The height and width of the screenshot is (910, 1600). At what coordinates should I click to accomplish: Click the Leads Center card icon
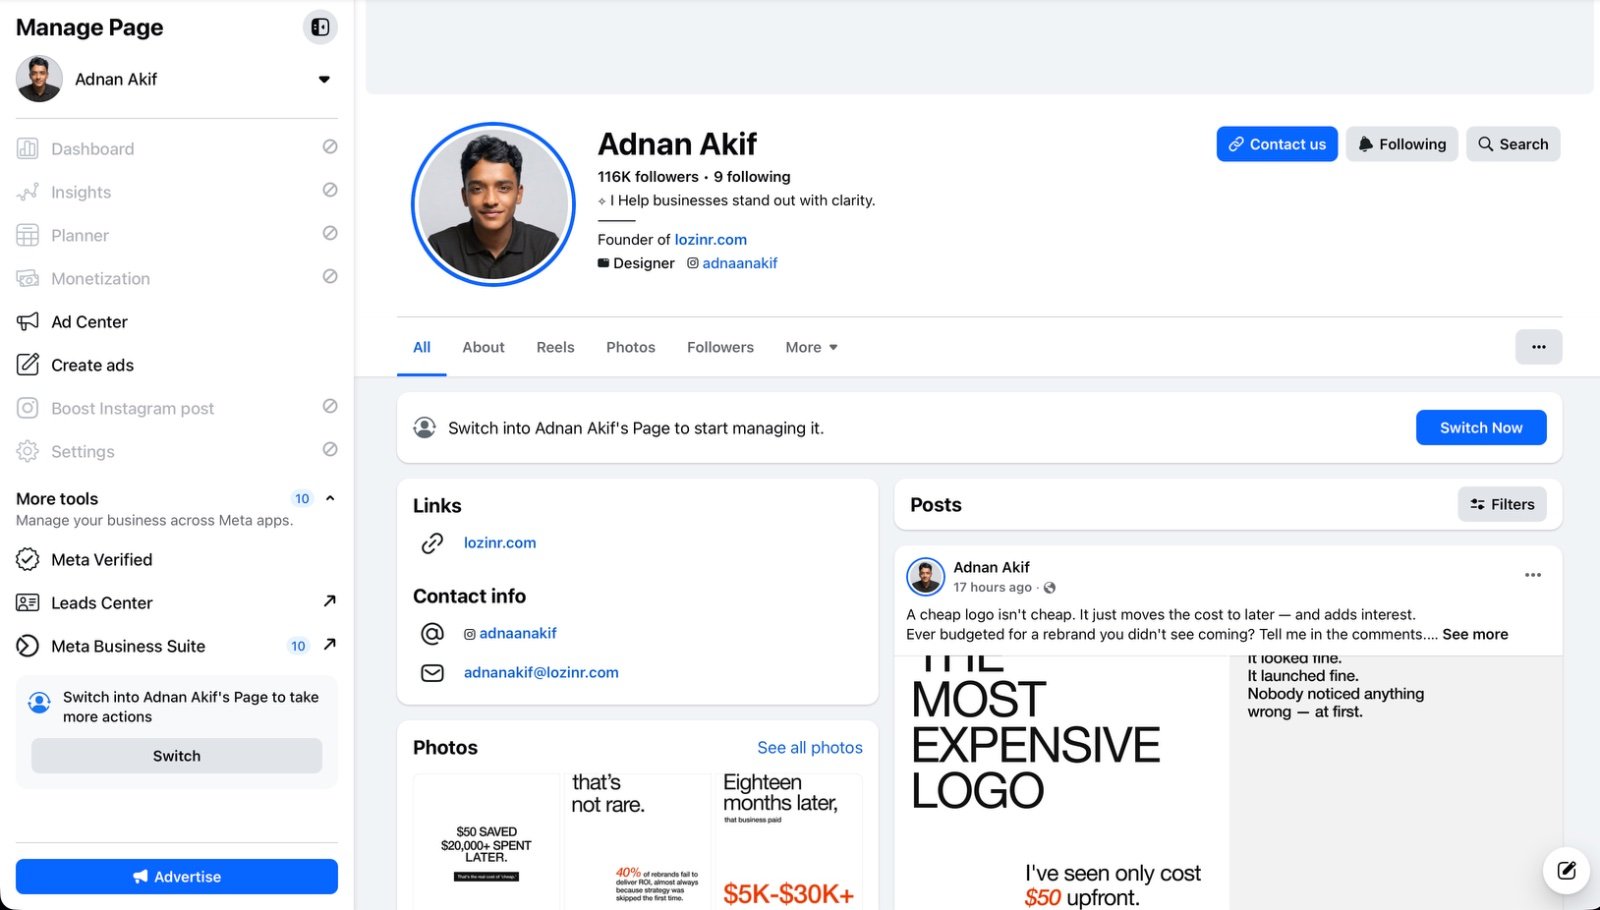click(x=28, y=603)
